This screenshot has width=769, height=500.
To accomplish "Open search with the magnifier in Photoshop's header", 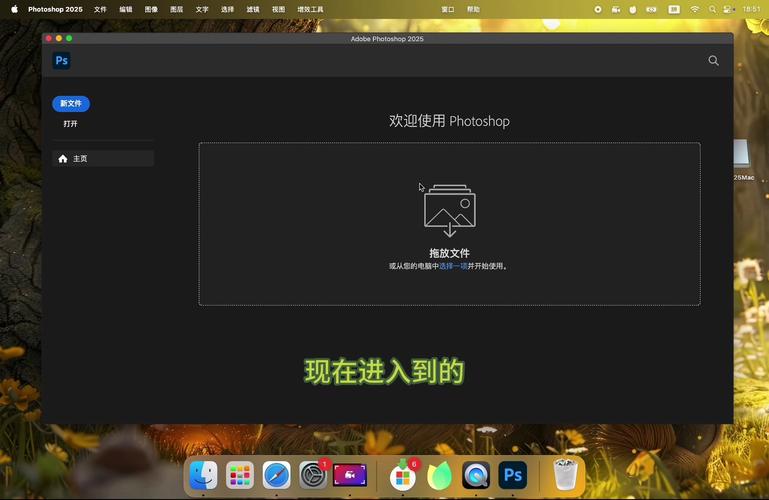I will tap(714, 60).
